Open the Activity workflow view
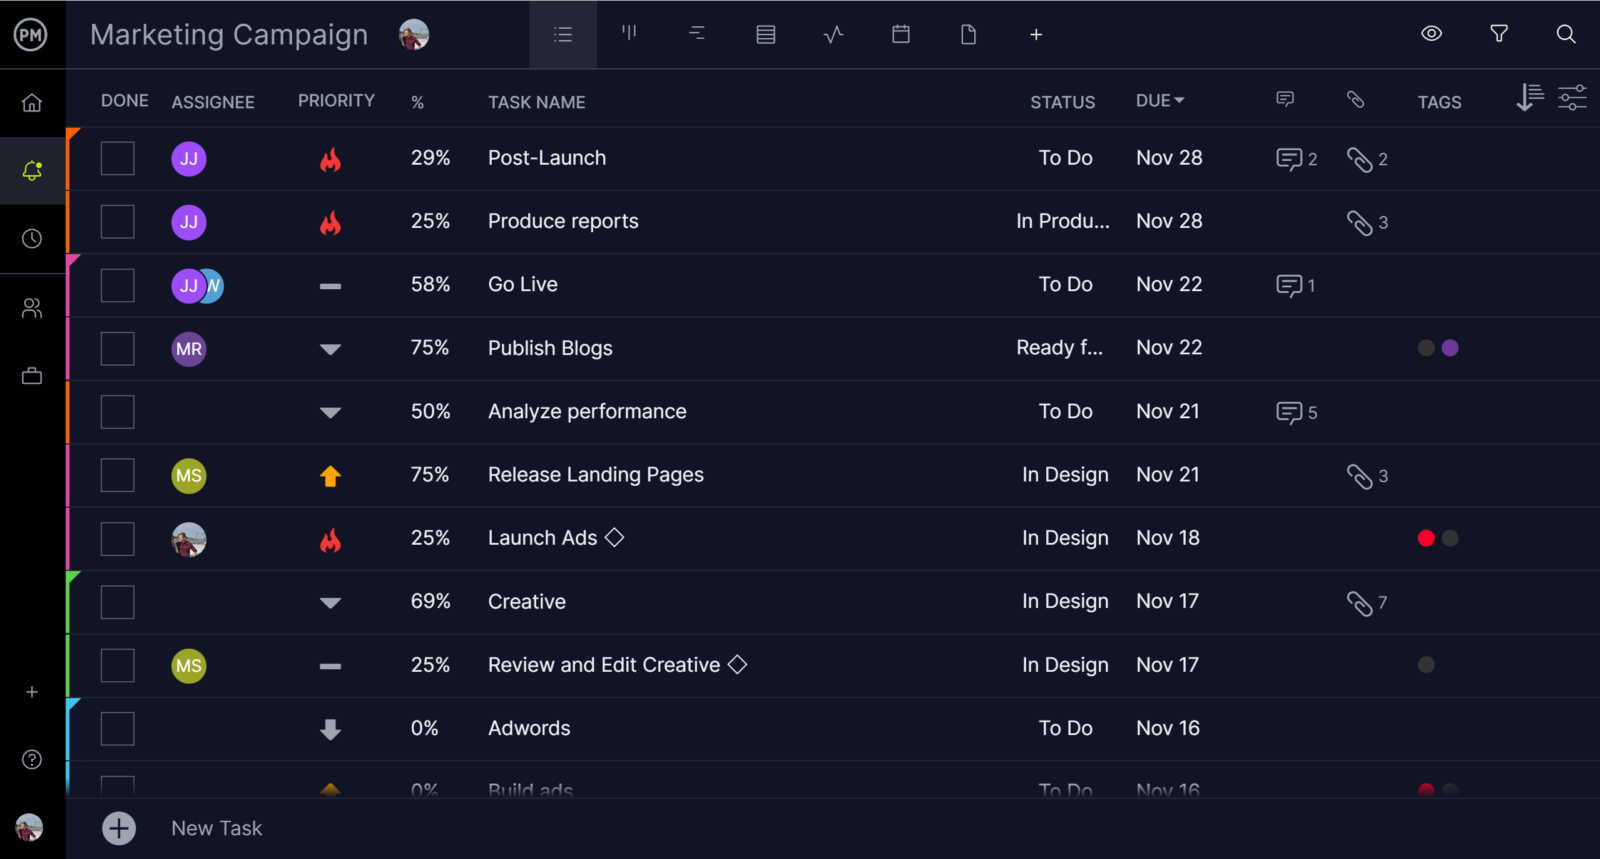 (833, 34)
